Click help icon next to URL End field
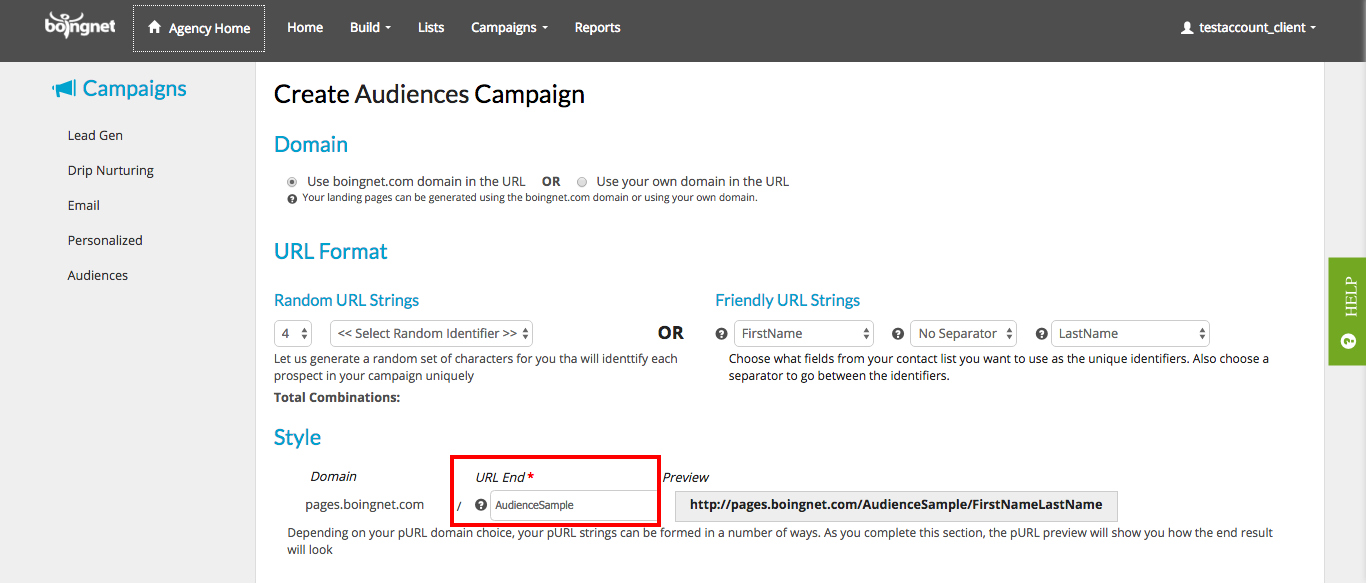The height and width of the screenshot is (583, 1366). coord(481,506)
